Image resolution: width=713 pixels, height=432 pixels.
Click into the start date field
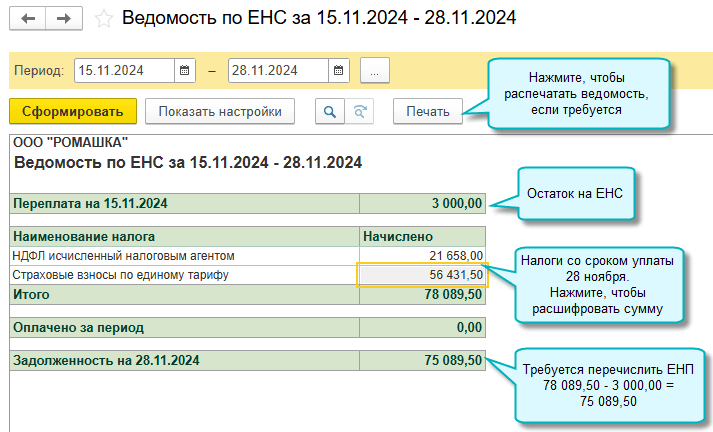click(124, 71)
